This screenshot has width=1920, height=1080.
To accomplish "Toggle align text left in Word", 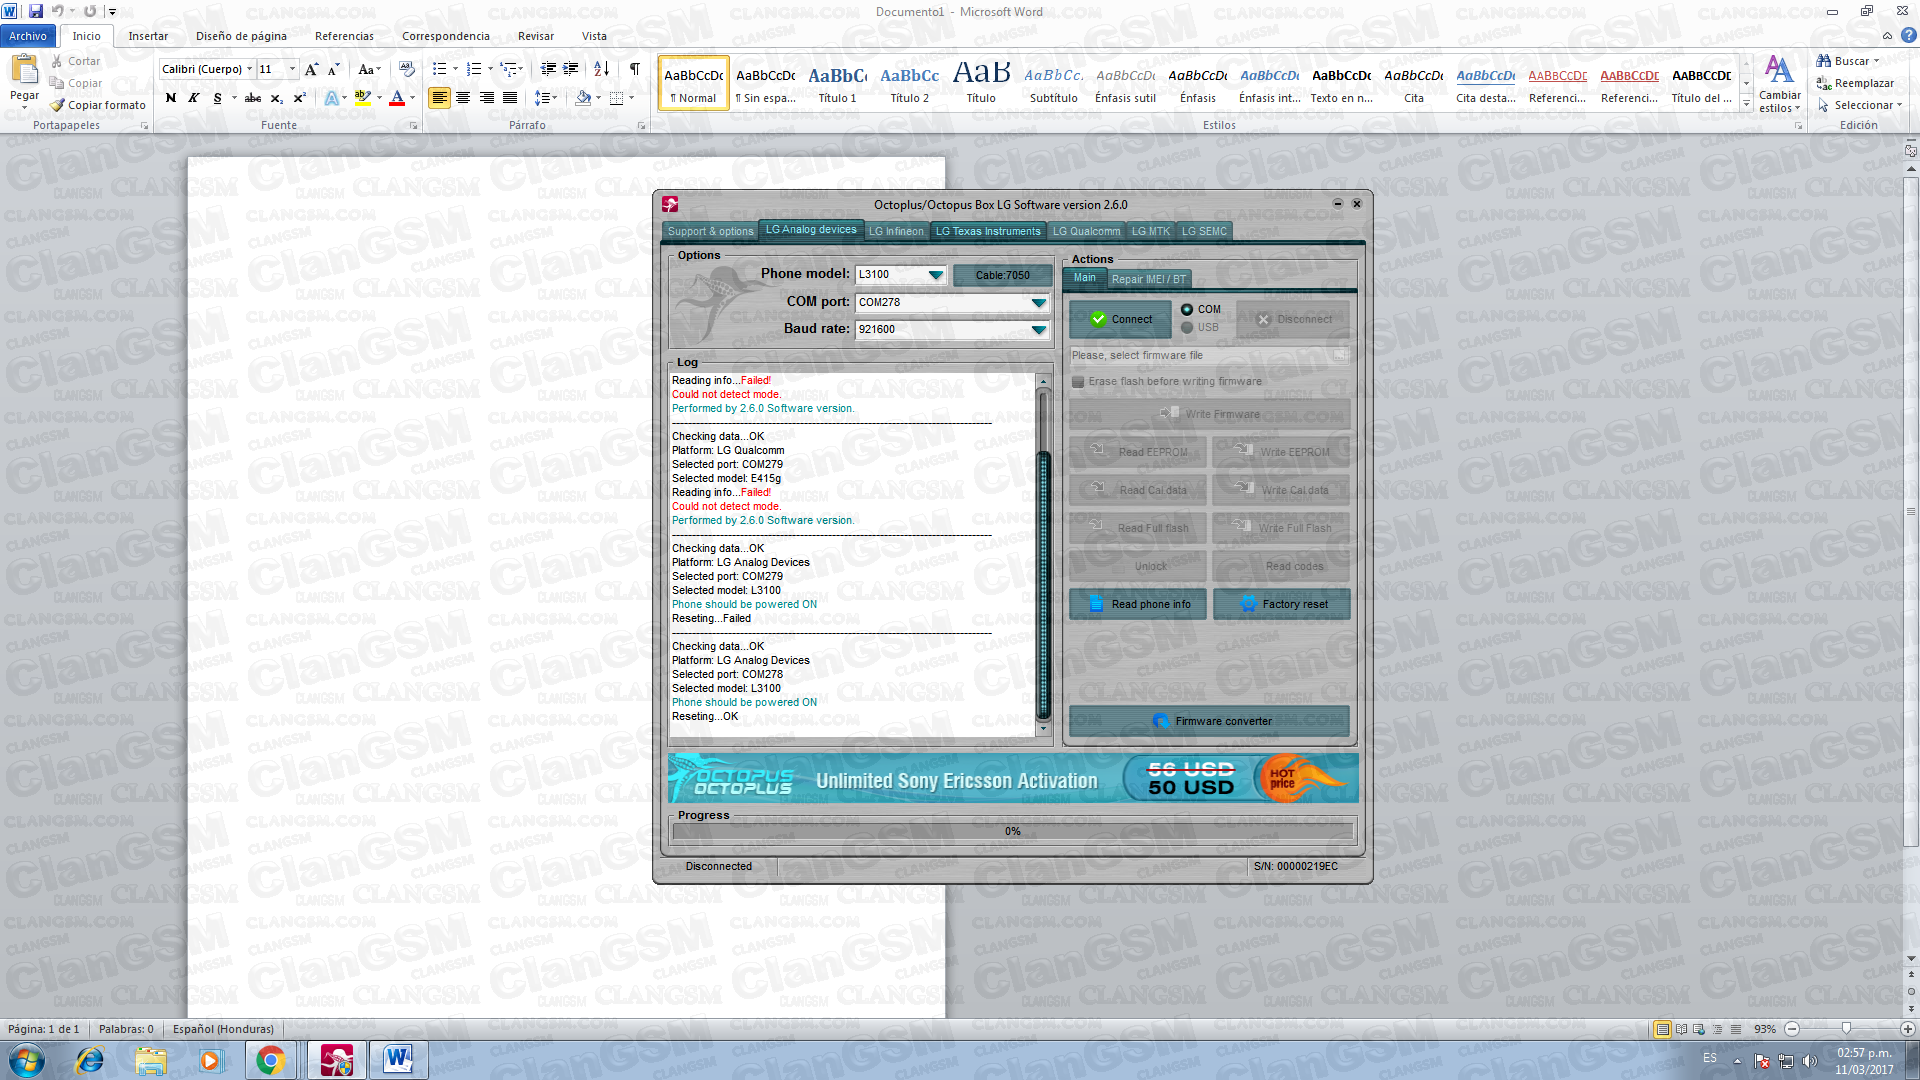I will pyautogui.click(x=439, y=98).
